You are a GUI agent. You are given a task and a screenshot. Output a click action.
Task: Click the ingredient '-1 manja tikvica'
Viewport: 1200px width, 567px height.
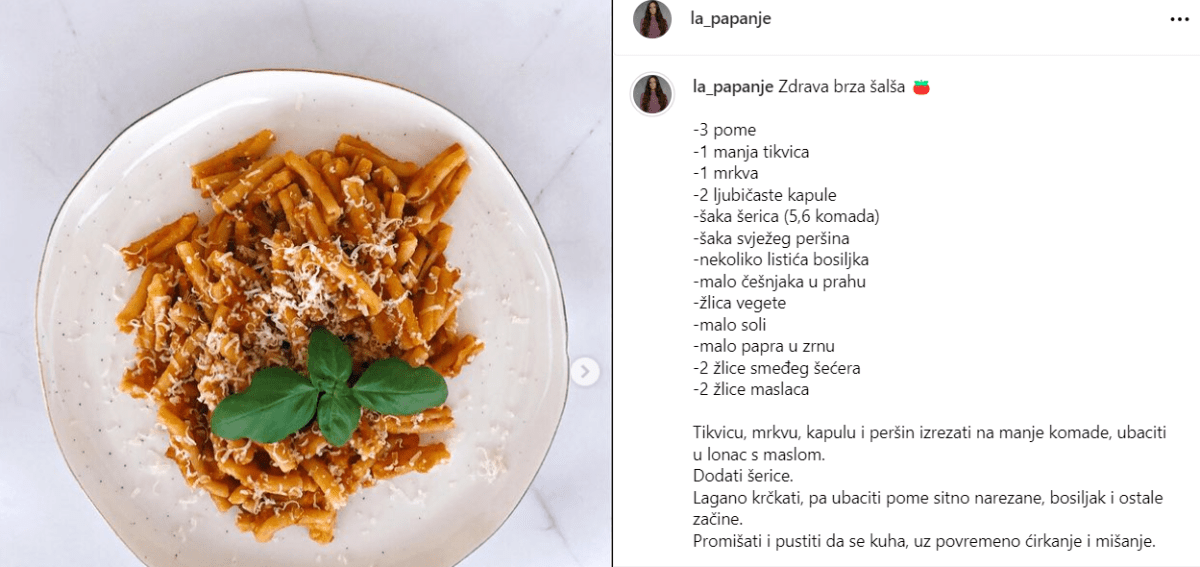[x=750, y=152]
